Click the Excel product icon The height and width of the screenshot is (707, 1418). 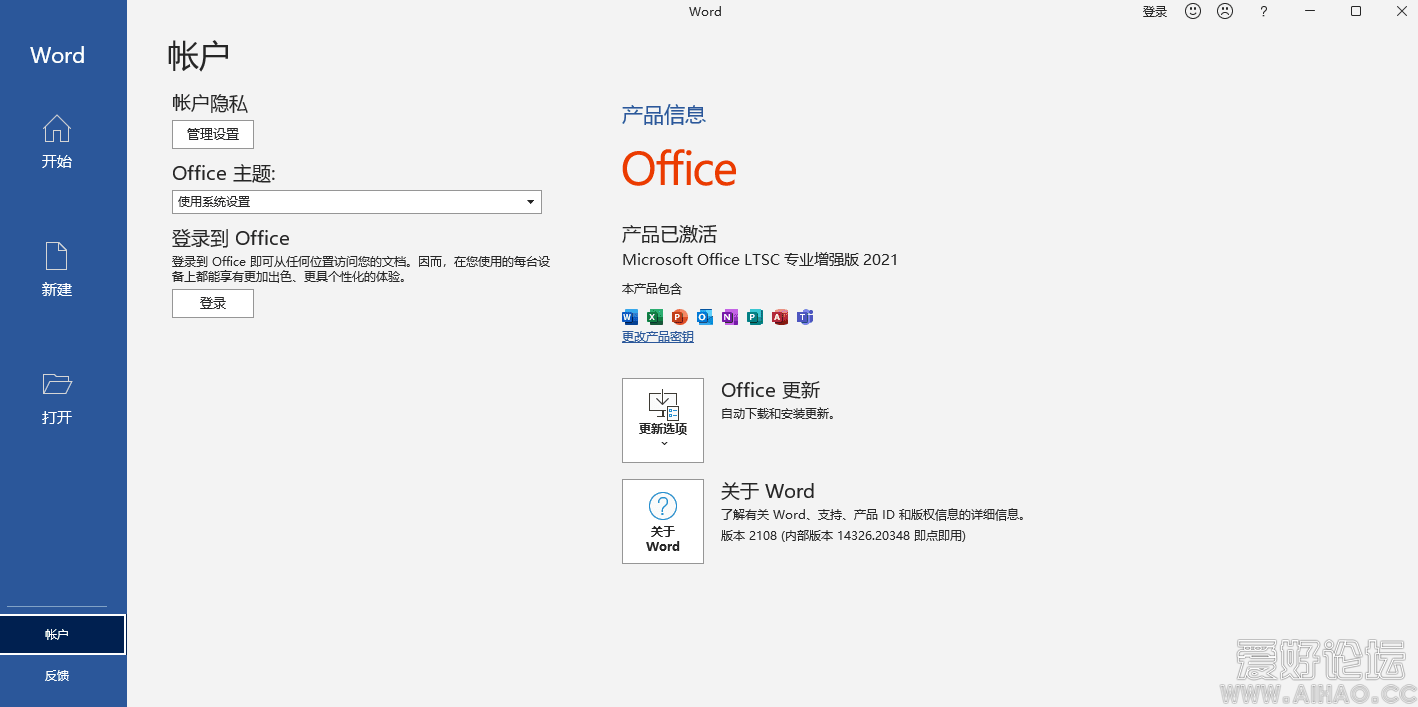pos(655,317)
